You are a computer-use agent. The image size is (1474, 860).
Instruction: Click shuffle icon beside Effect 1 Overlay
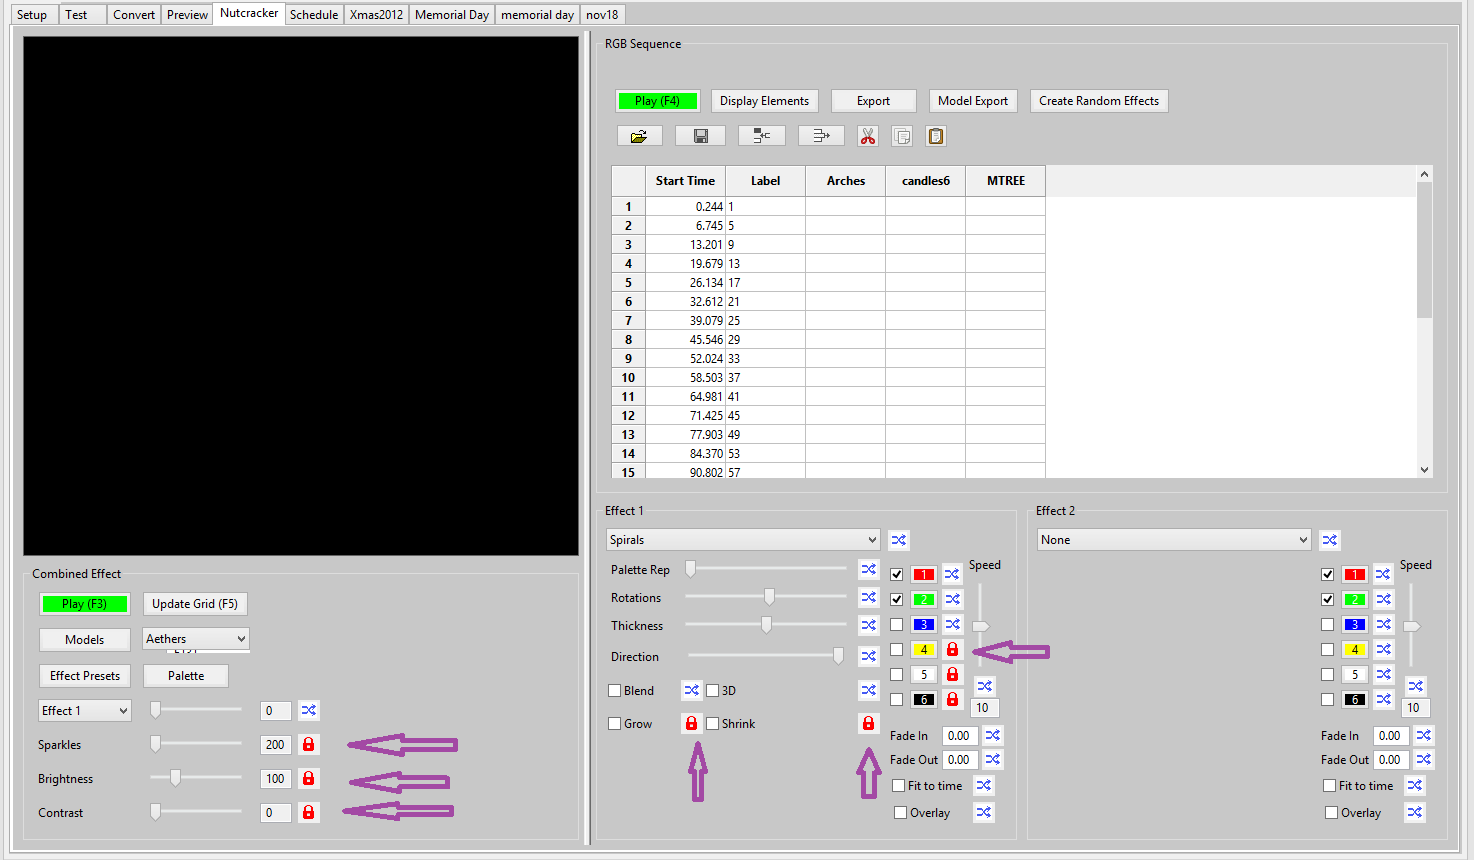[x=984, y=812]
